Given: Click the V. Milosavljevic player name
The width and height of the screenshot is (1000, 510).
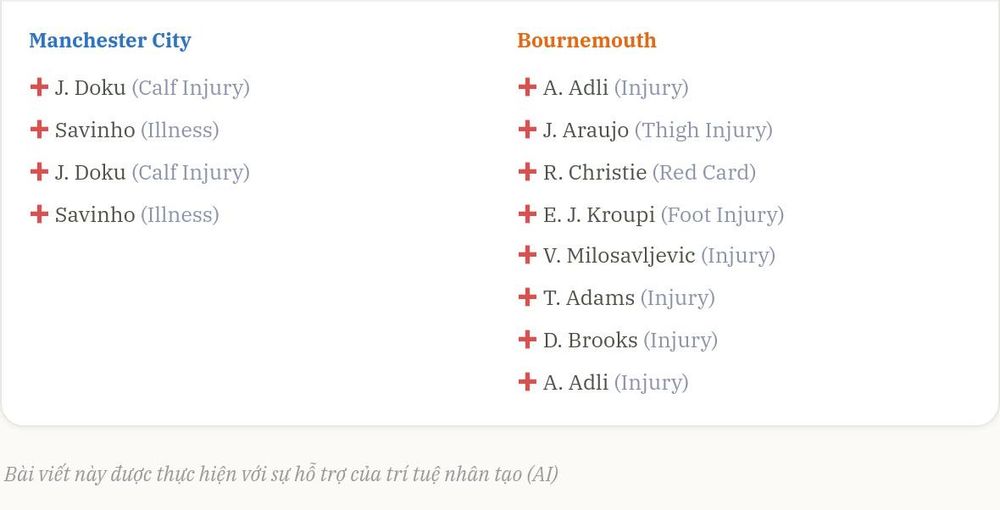Looking at the screenshot, I should [x=619, y=256].
